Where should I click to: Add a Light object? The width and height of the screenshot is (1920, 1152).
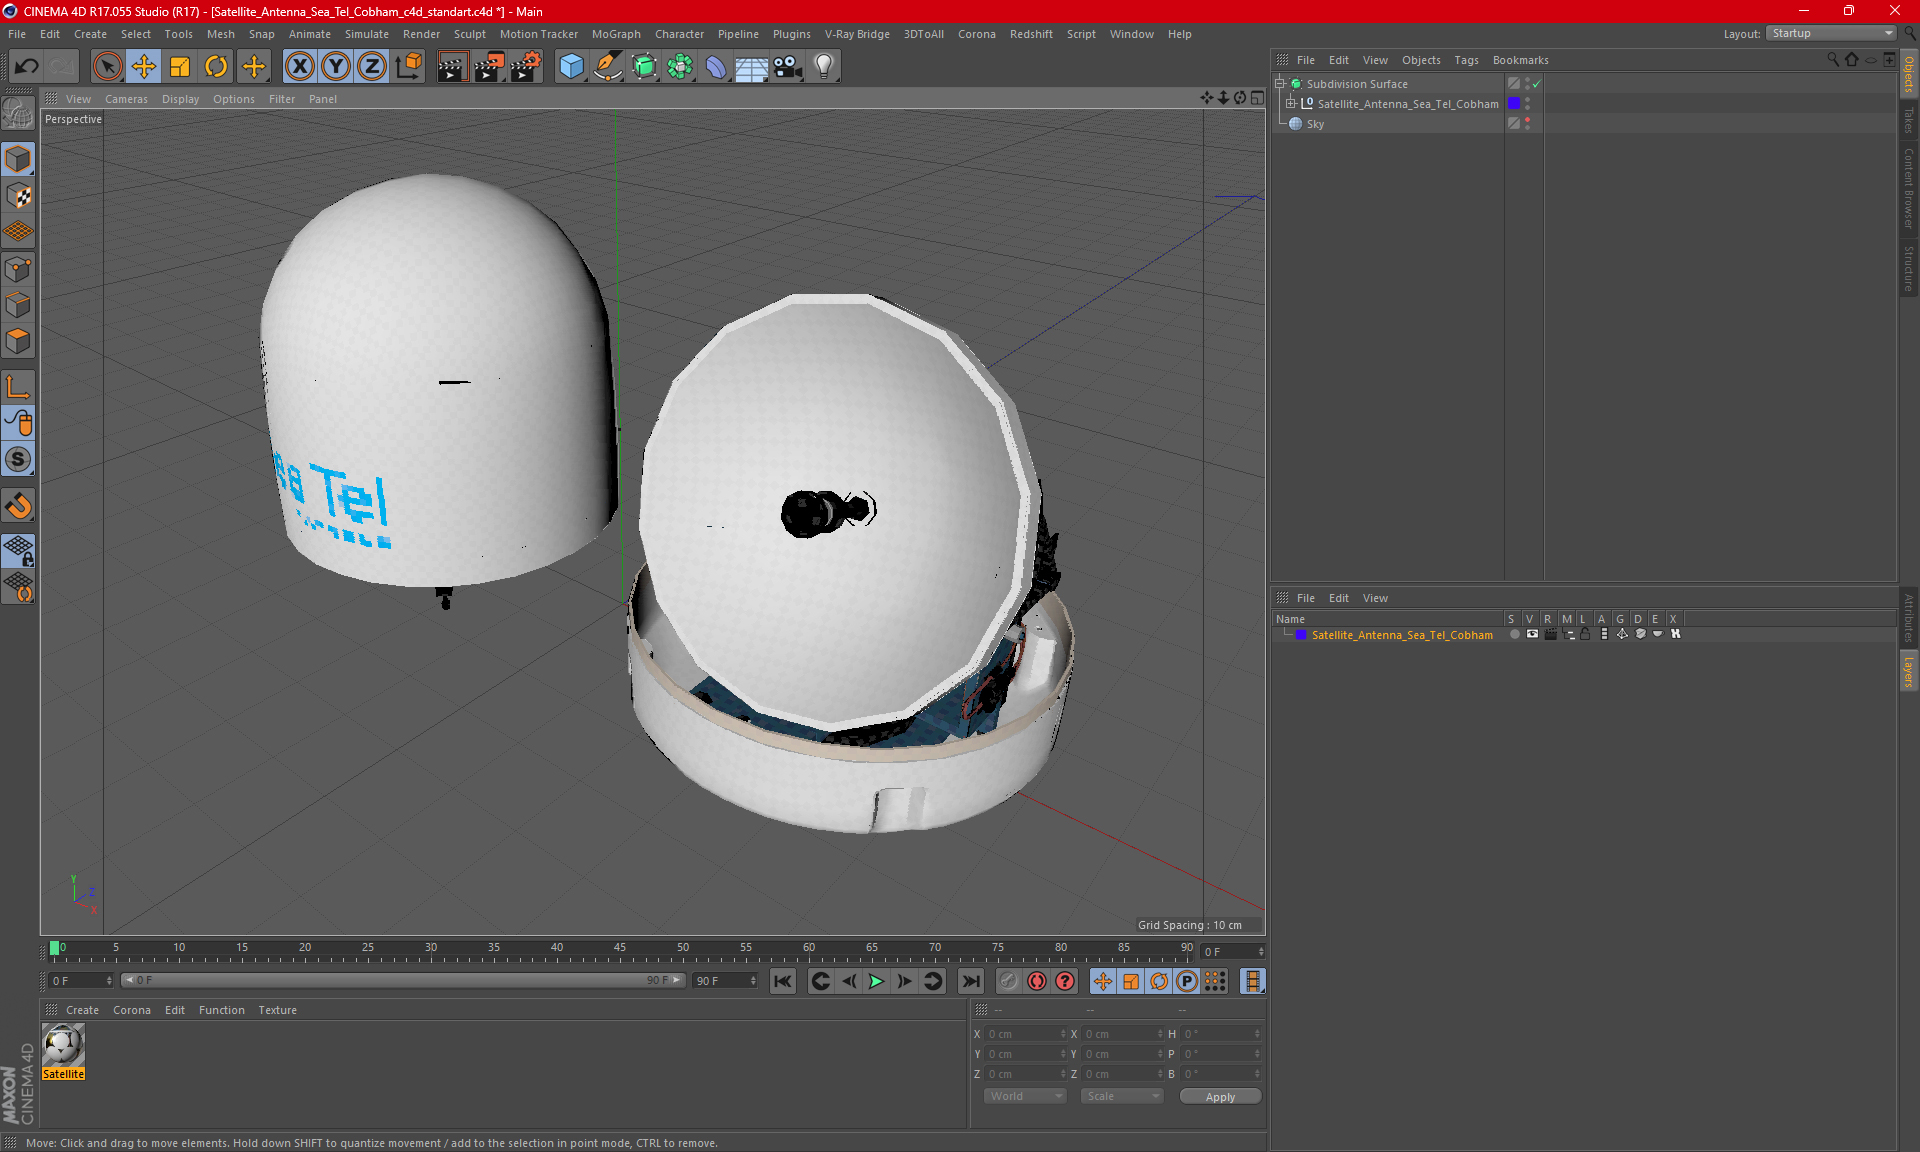[x=823, y=67]
